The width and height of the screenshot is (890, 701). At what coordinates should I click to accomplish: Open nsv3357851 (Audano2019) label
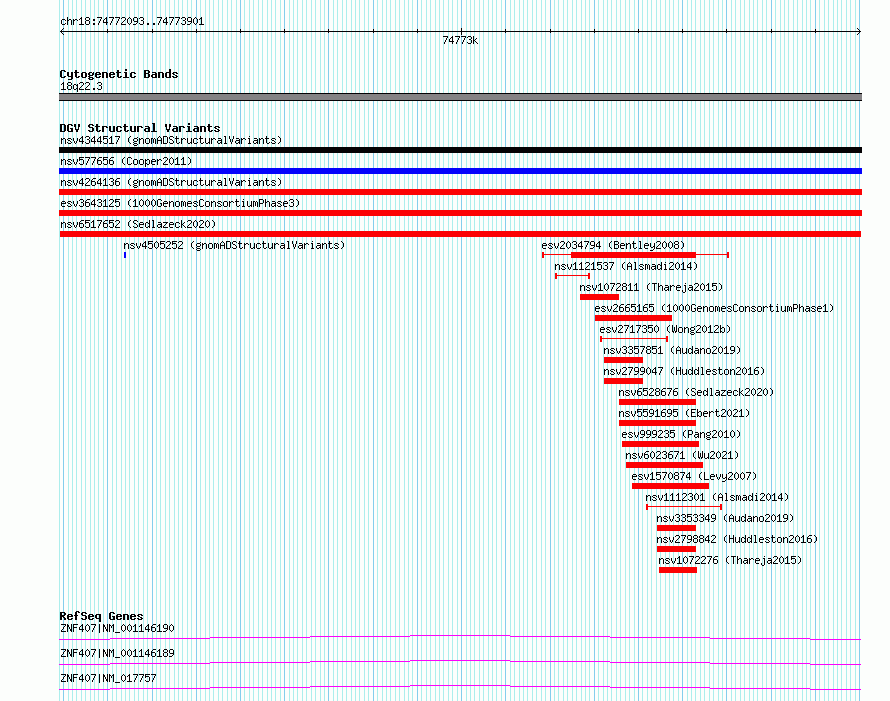pos(672,350)
